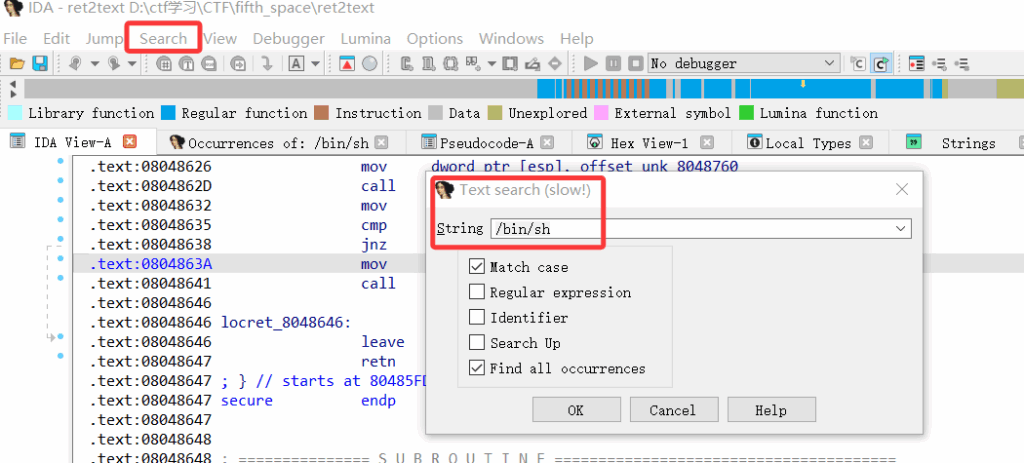Open the Search menu
The width and height of the screenshot is (1024, 463).
click(163, 39)
